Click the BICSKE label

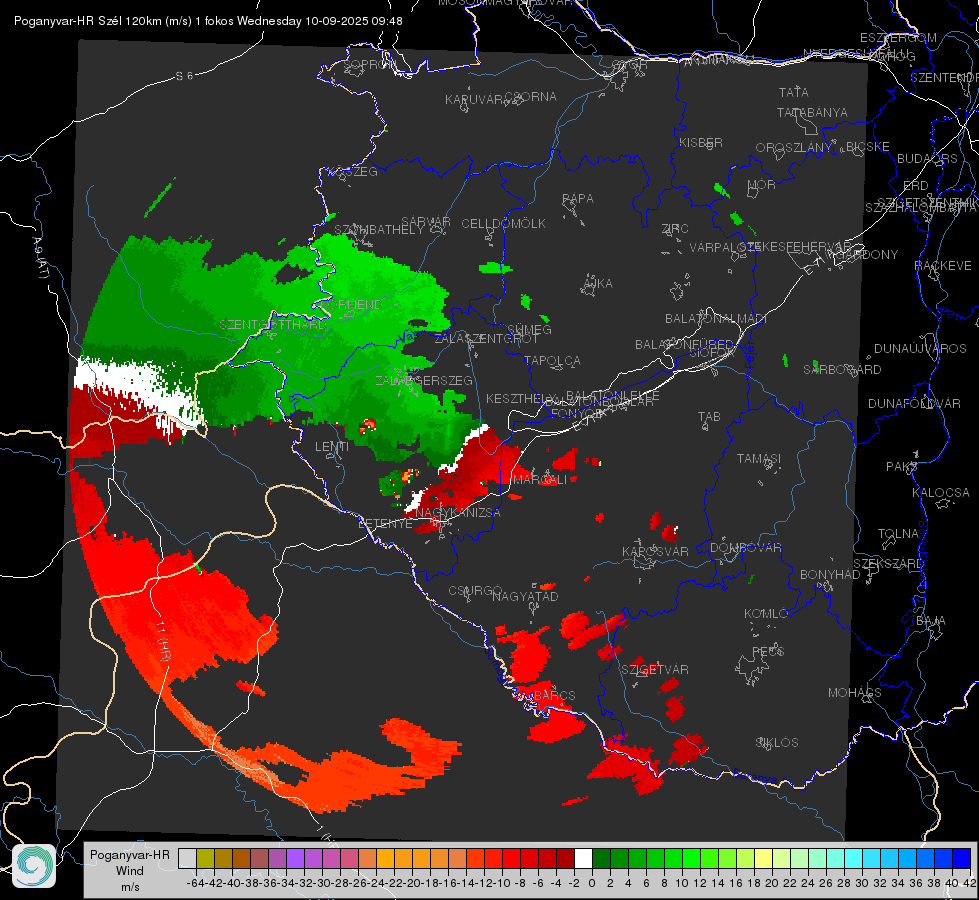(868, 147)
